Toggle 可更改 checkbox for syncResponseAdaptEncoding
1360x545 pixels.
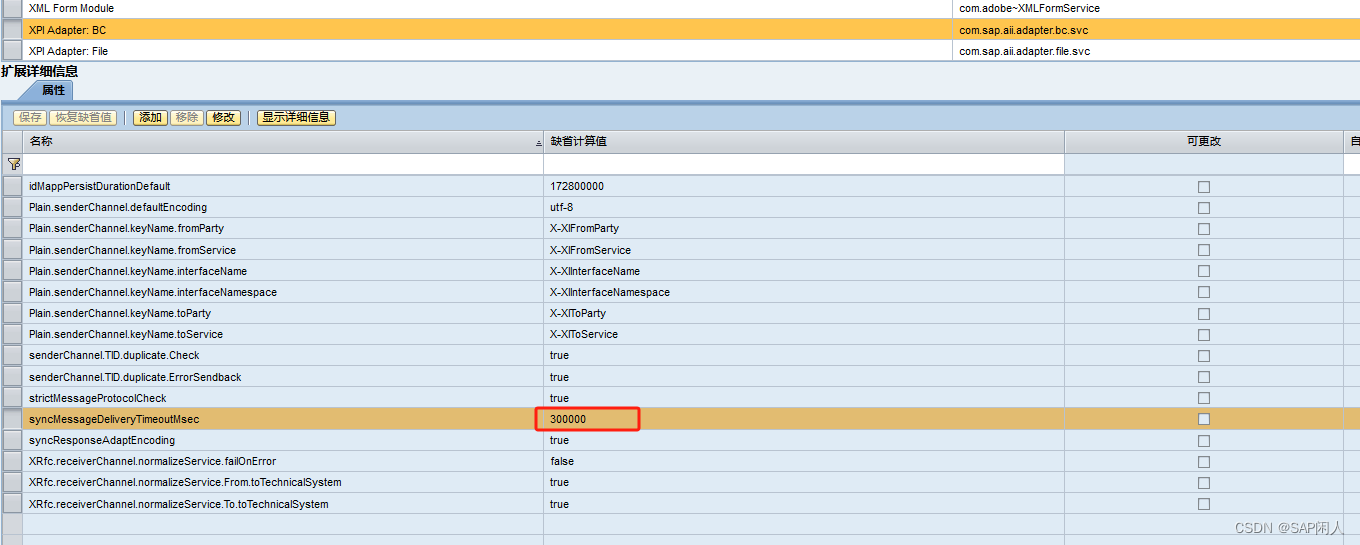pyautogui.click(x=1204, y=441)
